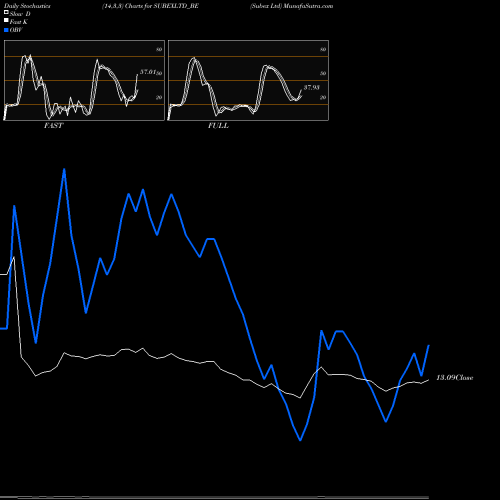Image resolution: width=500 pixels, height=500 pixels.
Task: Click the 37.93 value in FULL chart
Action: 312,87
